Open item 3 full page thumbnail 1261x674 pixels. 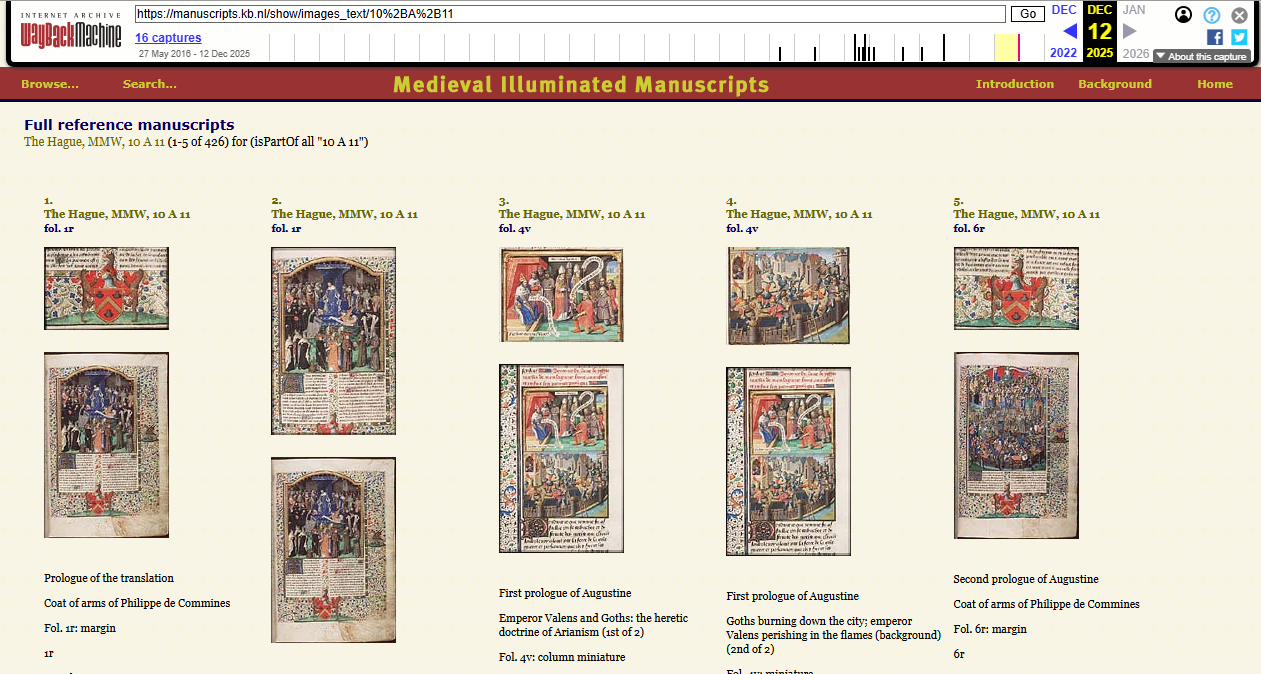coord(561,458)
